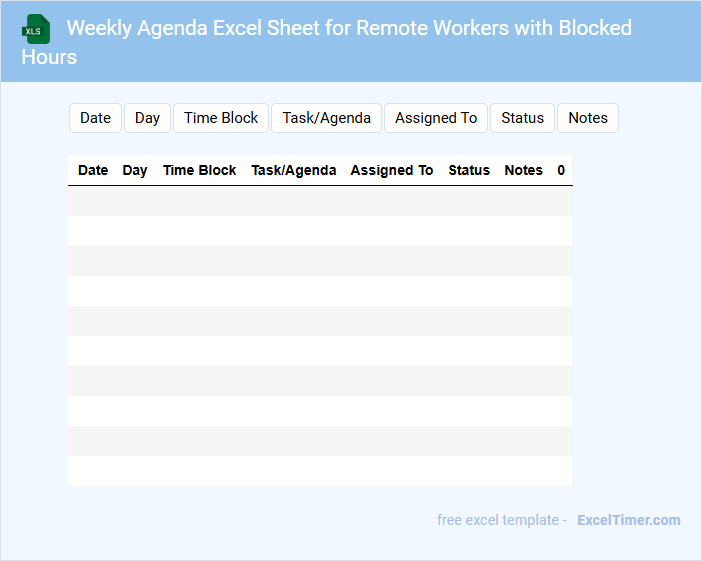
Task: Click the Status table column header
Action: pos(469,170)
